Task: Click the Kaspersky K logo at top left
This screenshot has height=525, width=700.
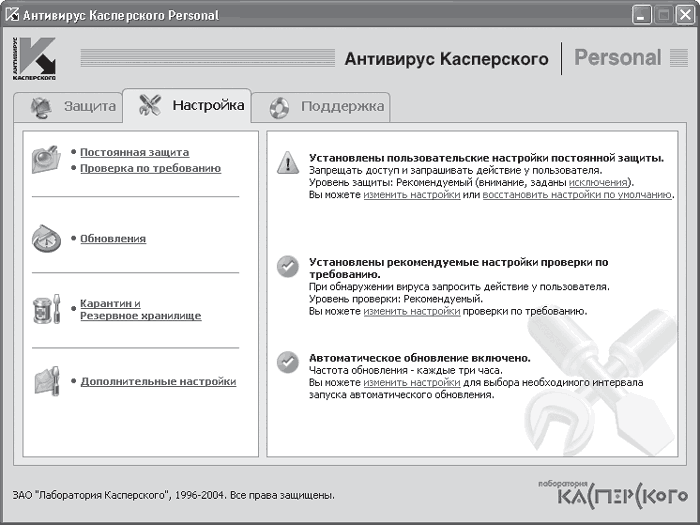Action: tap(34, 58)
